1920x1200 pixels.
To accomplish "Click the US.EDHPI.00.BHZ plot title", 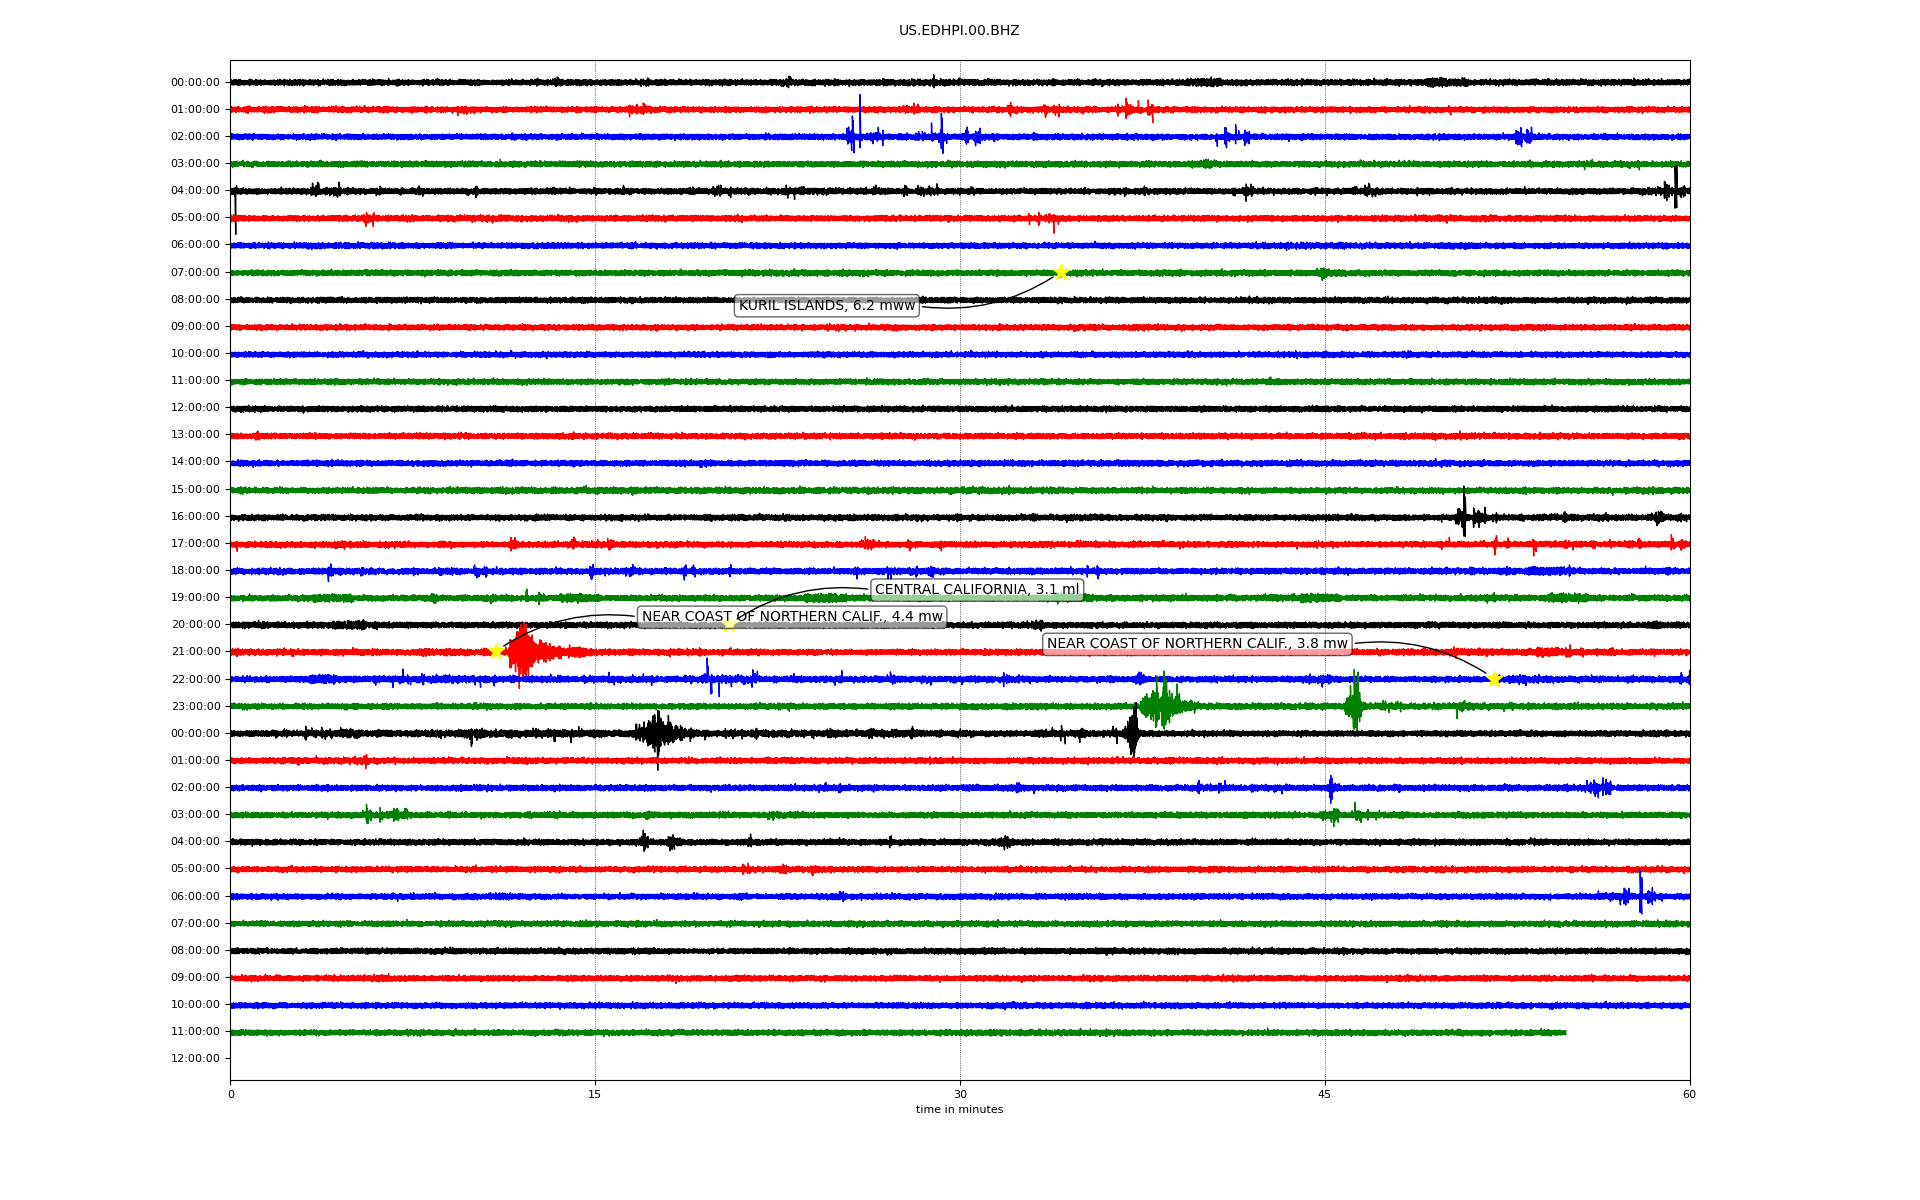I will [x=959, y=31].
